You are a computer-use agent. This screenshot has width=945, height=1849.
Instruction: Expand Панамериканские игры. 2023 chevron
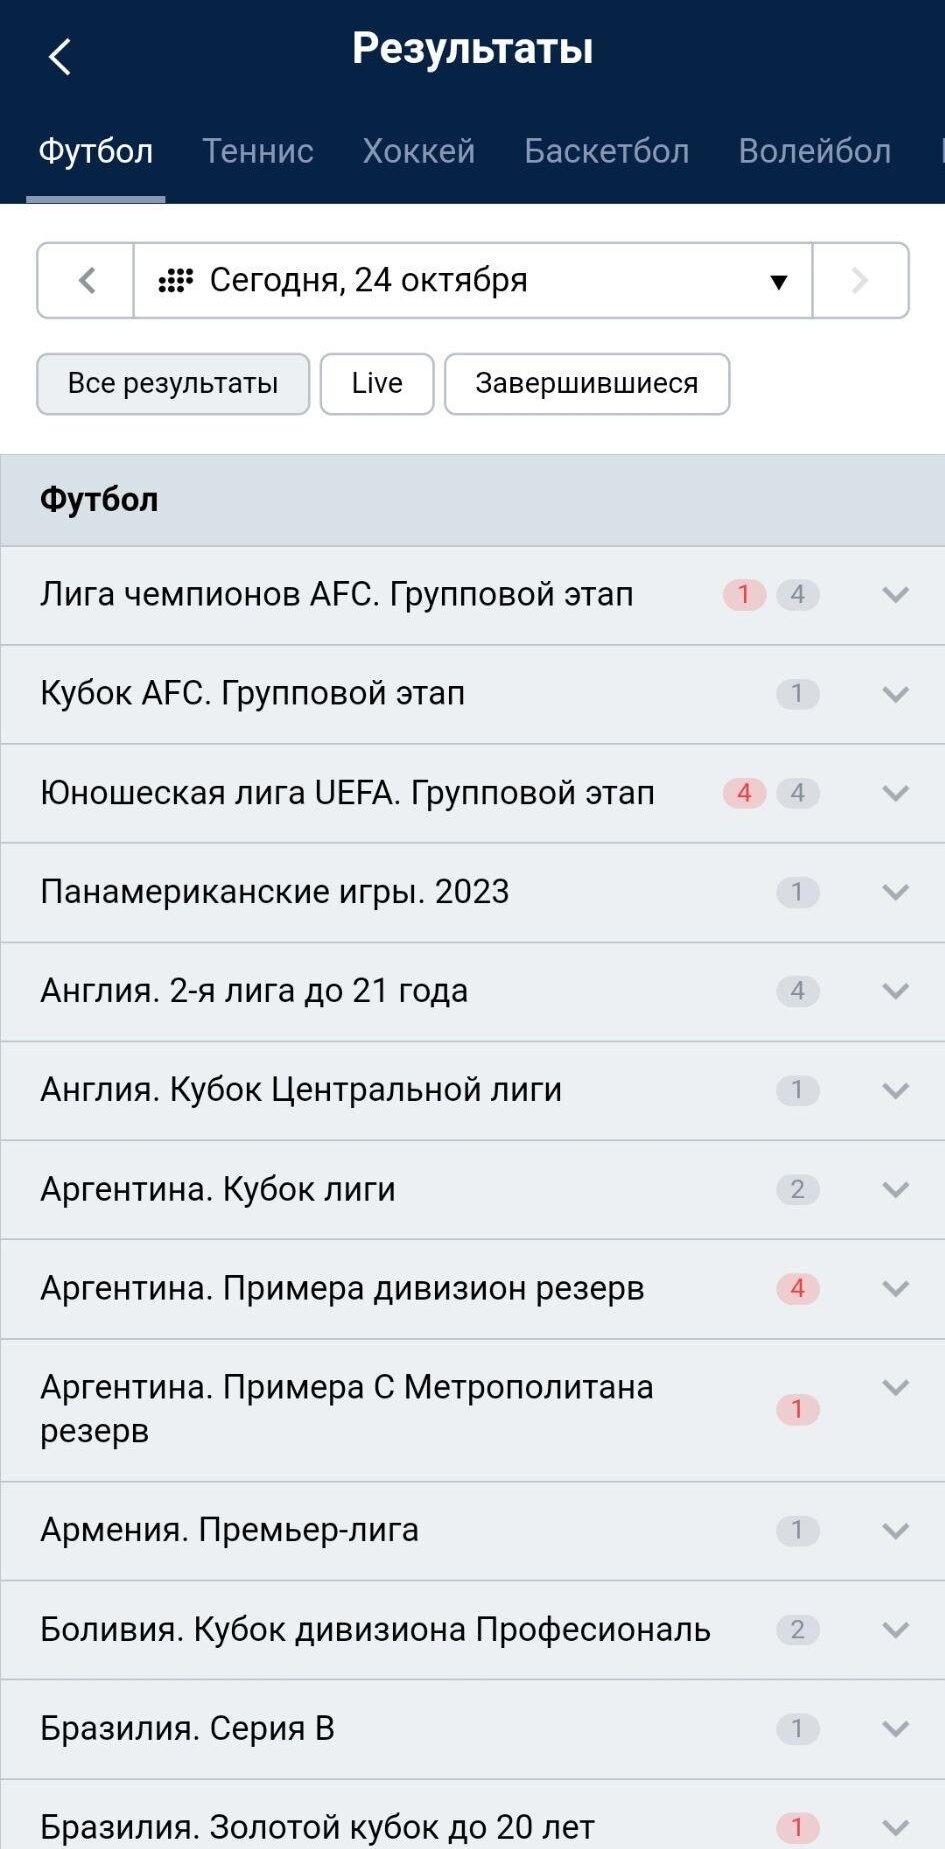point(895,892)
